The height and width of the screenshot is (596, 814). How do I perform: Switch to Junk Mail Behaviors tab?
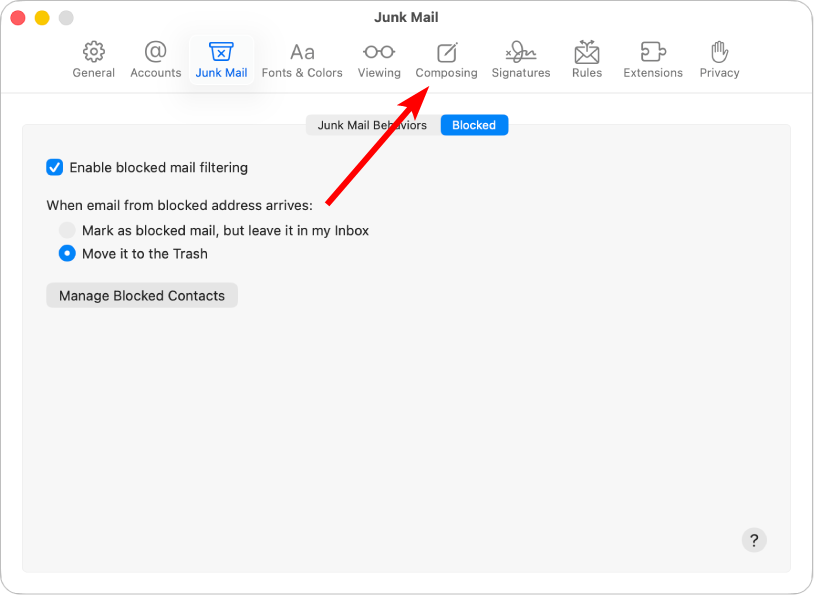373,125
